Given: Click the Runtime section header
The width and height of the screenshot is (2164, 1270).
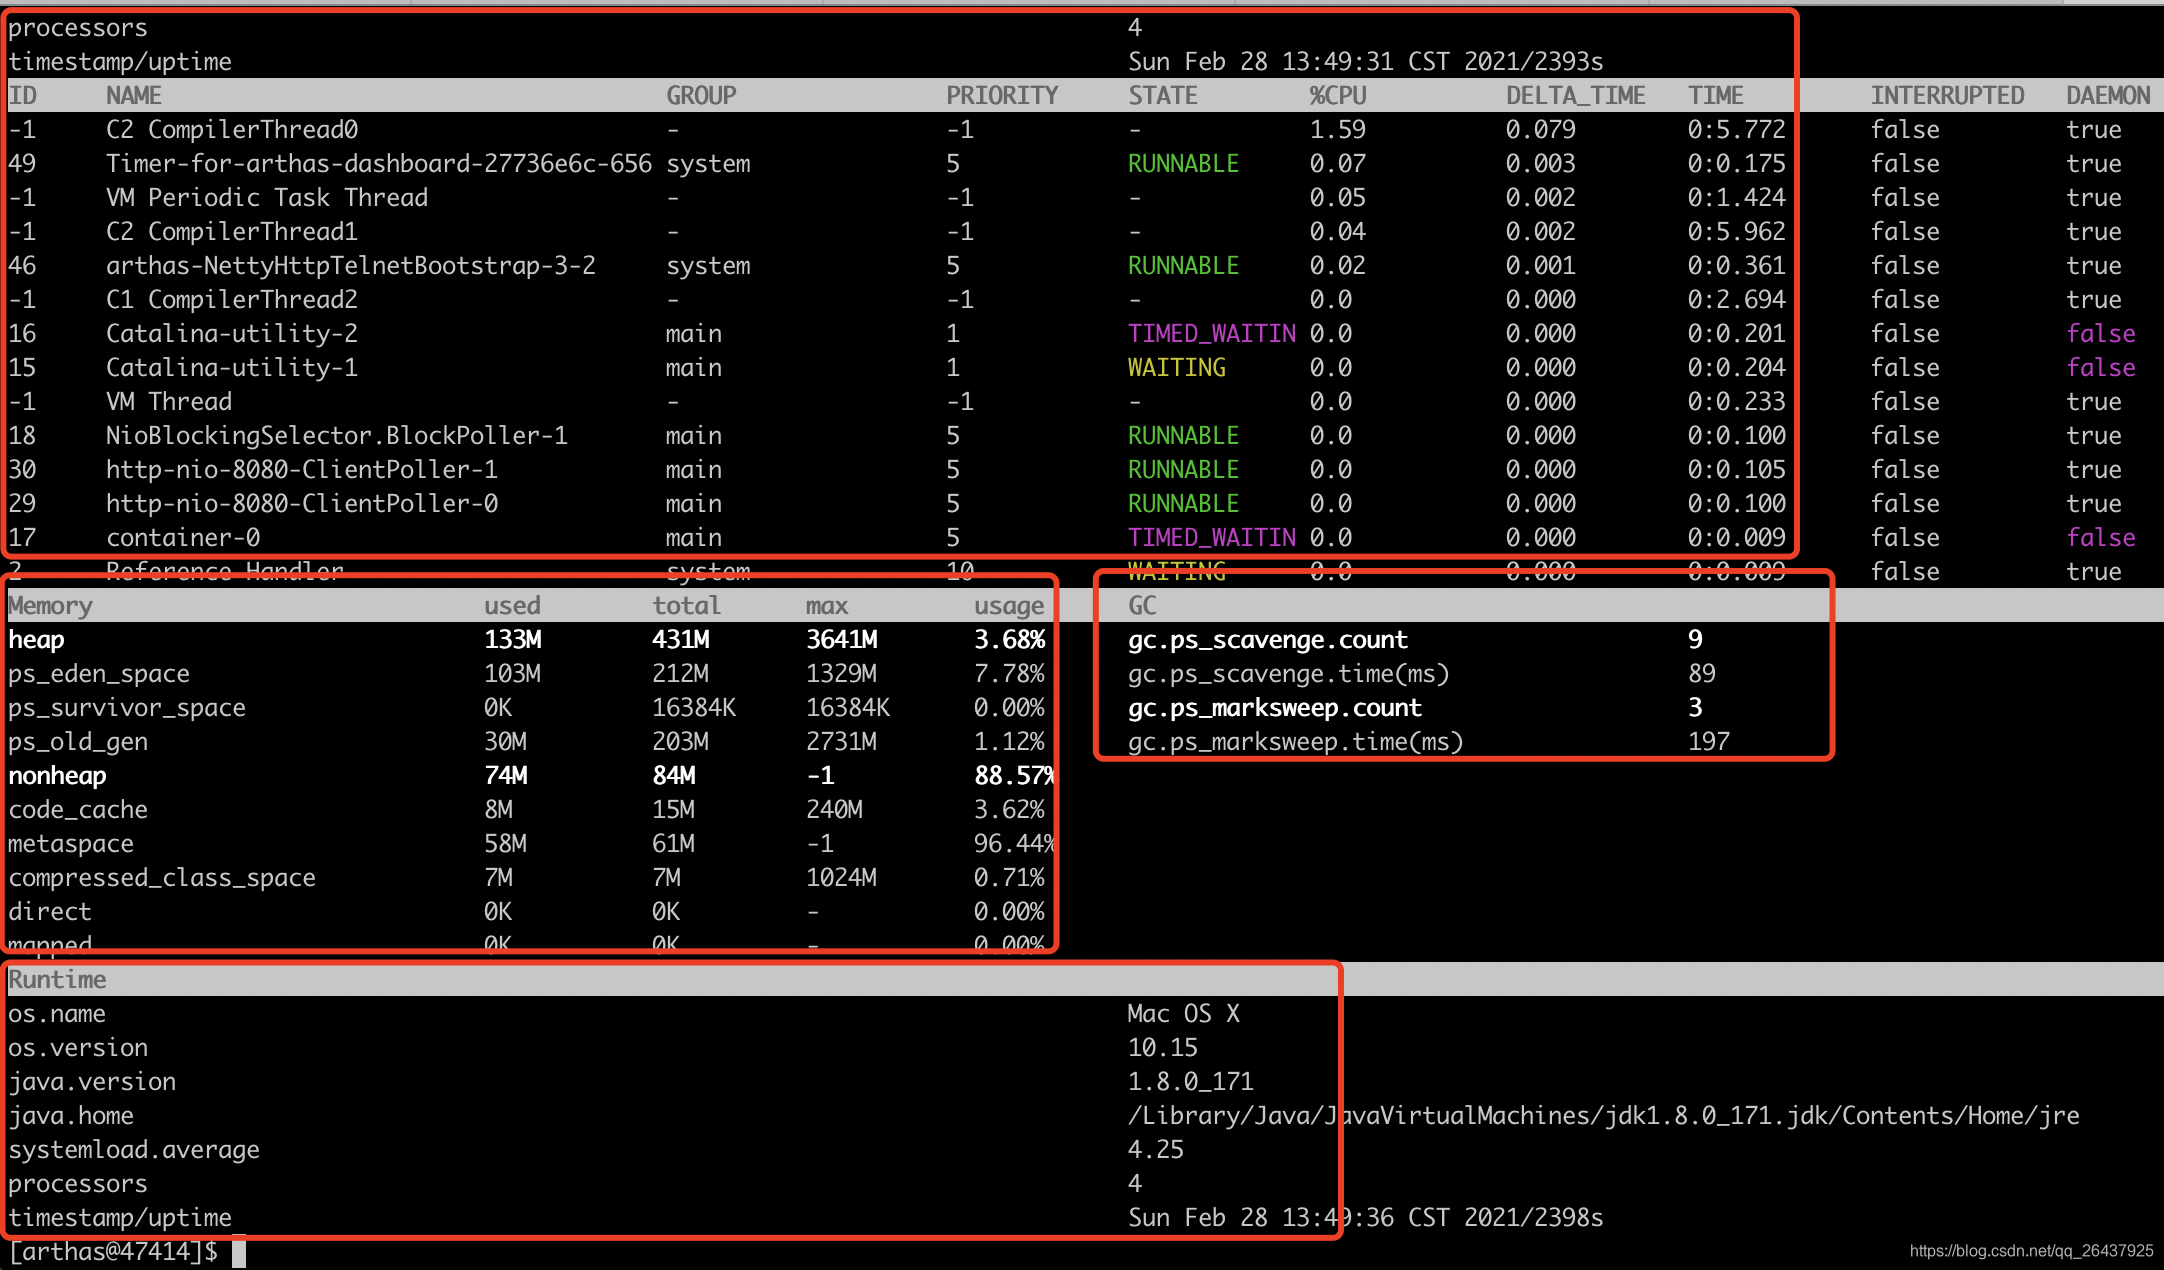Looking at the screenshot, I should tap(57, 980).
